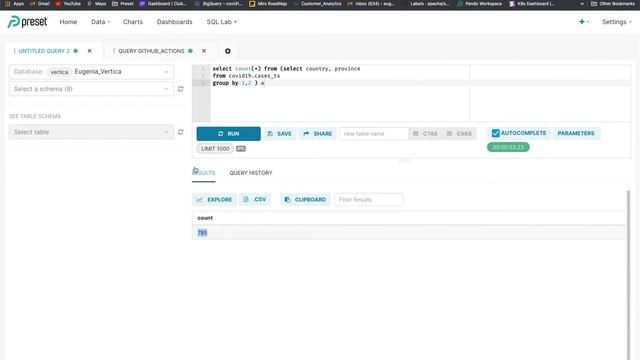Screen dimensions: 640x360
Task: Download results as .CSV
Action: click(x=255, y=200)
